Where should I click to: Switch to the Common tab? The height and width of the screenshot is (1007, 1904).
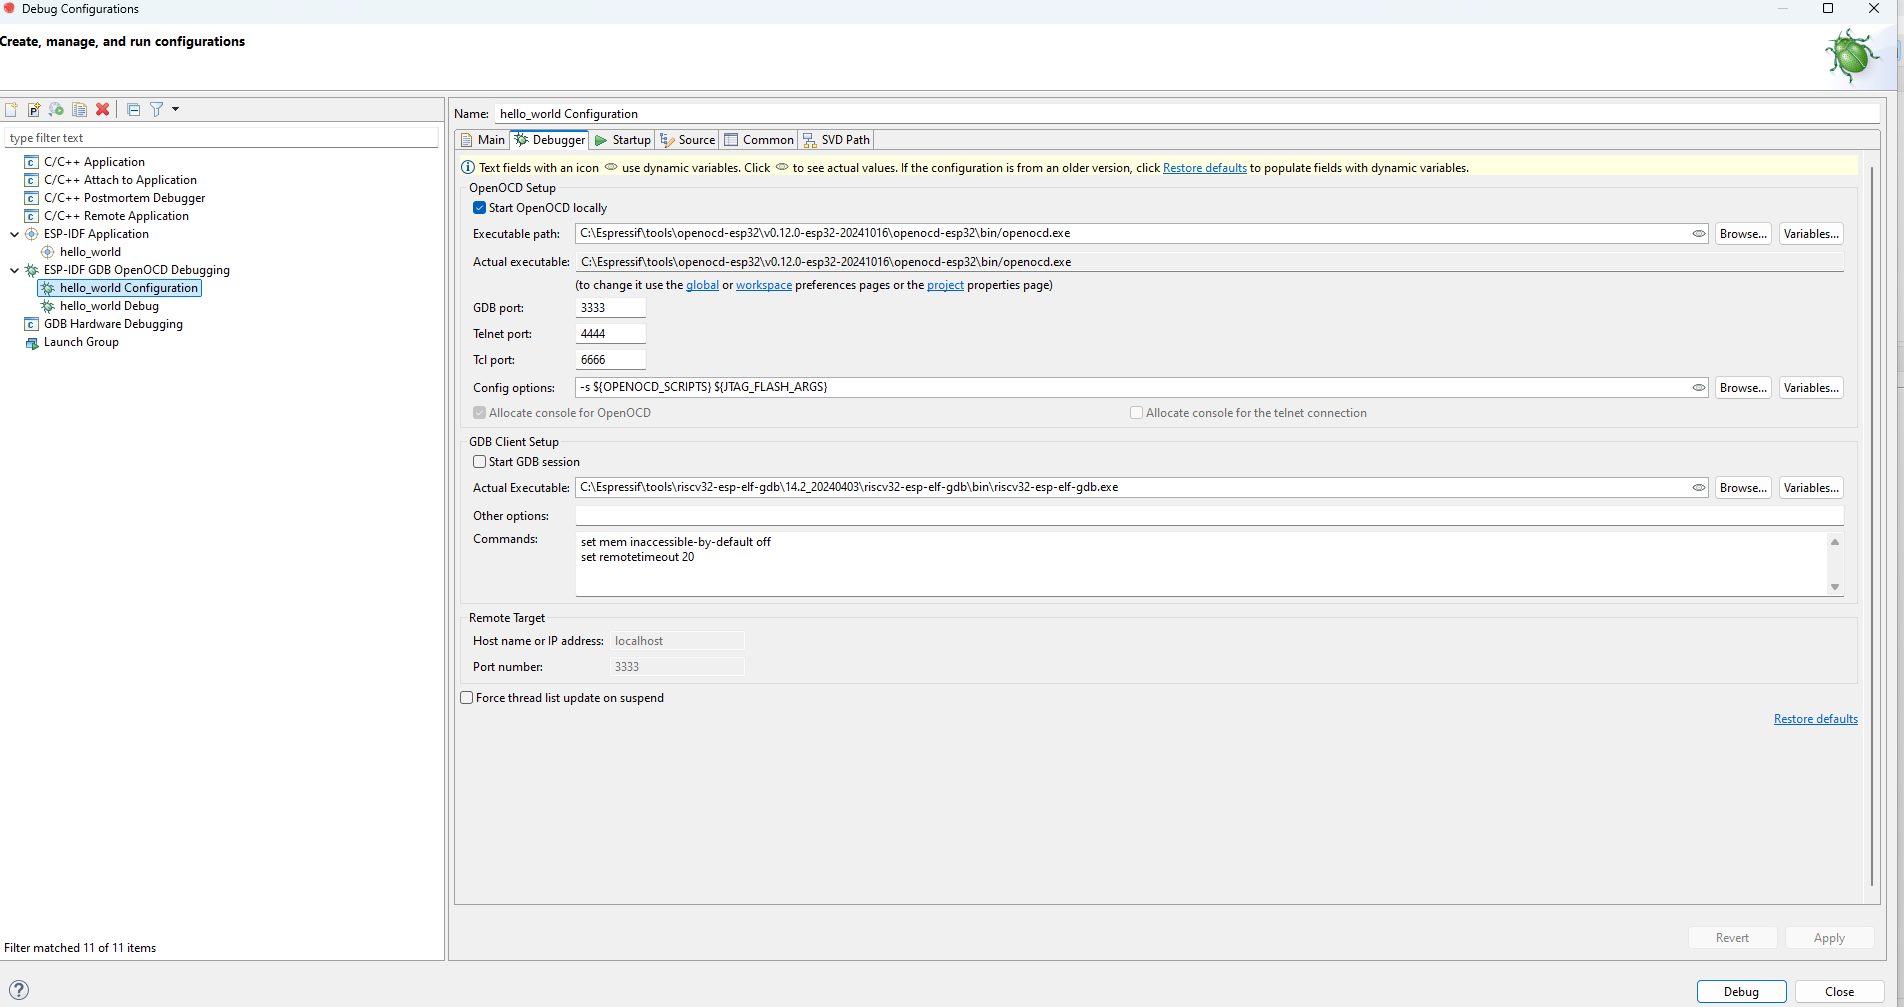[x=759, y=140]
